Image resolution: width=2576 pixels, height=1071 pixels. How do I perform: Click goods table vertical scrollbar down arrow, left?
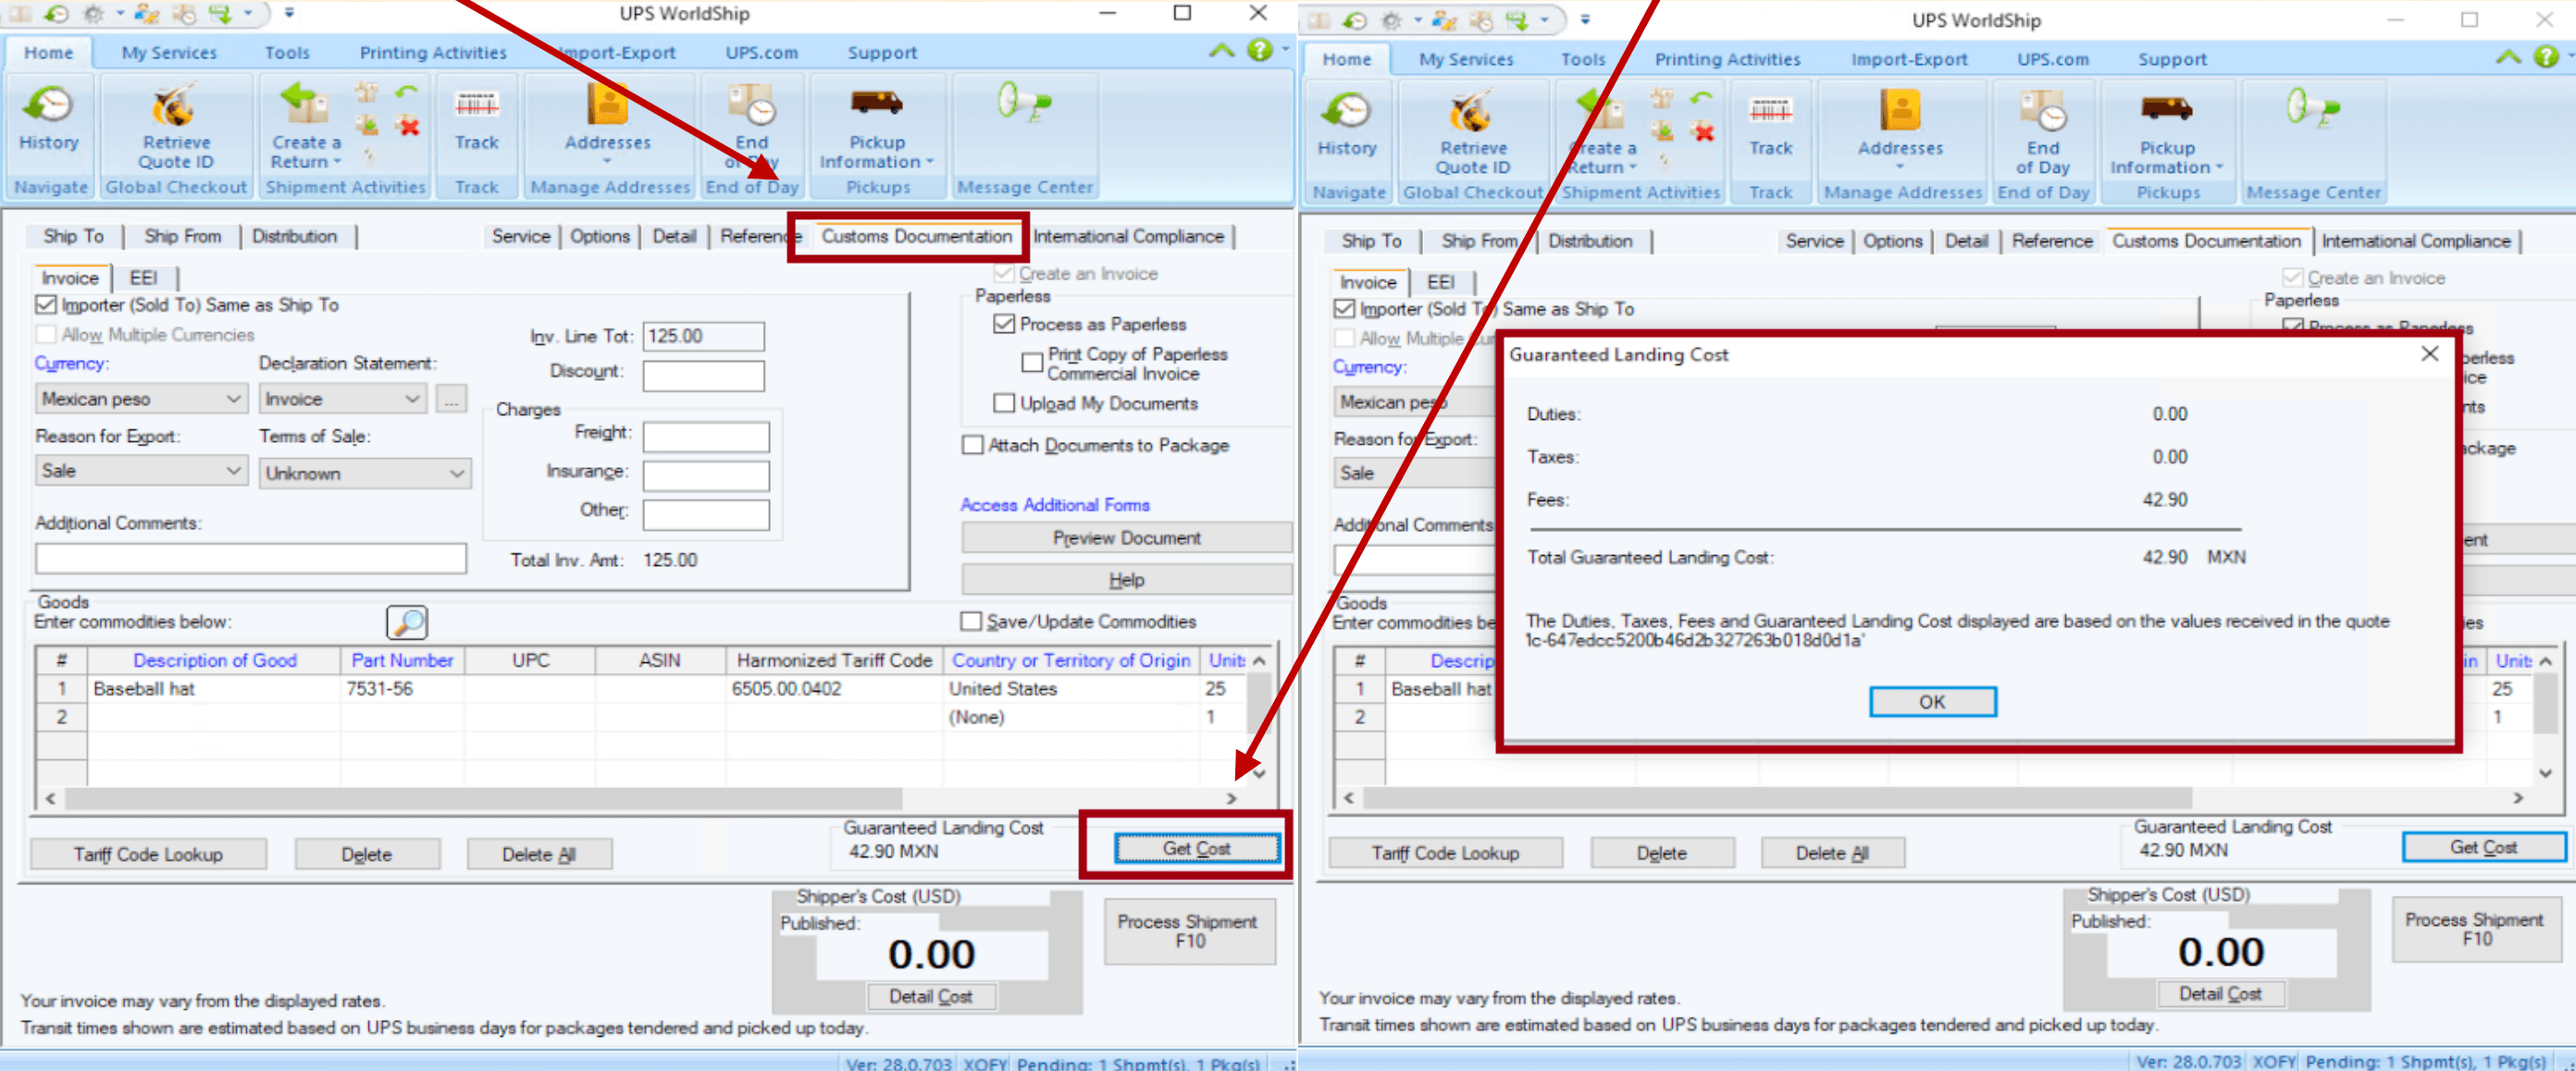[x=1259, y=773]
